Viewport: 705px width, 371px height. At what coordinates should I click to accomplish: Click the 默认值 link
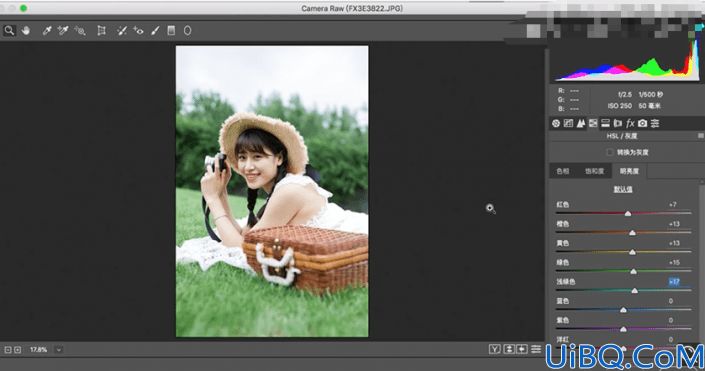[623, 189]
